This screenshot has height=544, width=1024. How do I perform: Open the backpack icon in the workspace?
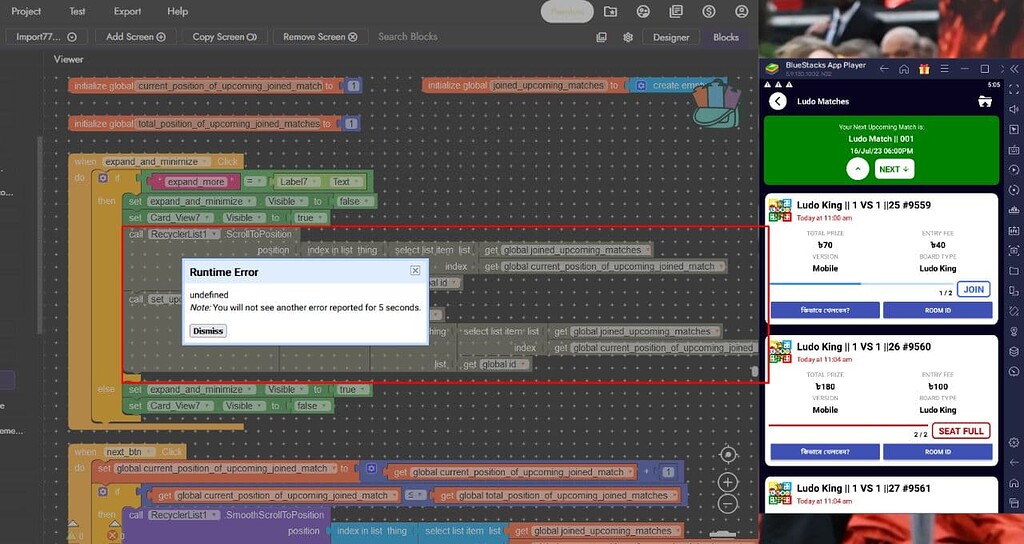click(718, 102)
